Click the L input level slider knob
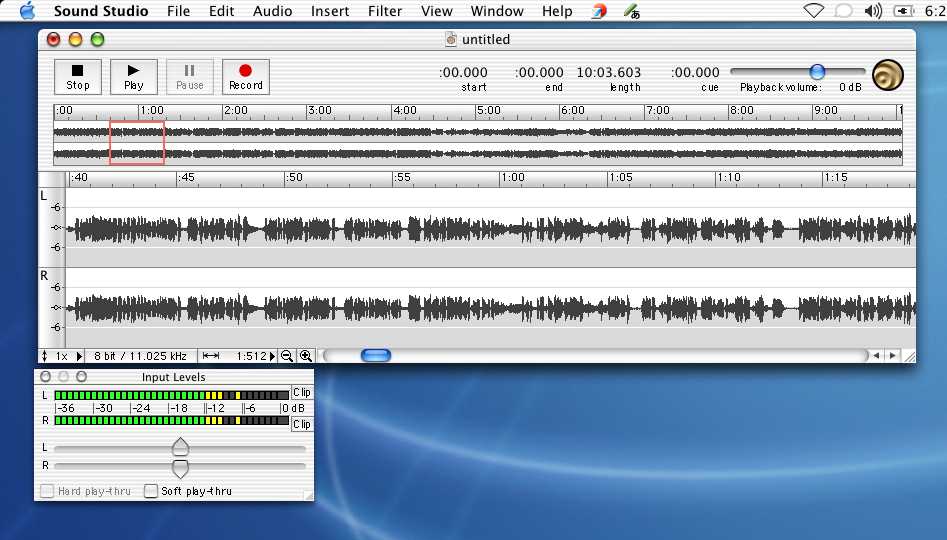 180,447
